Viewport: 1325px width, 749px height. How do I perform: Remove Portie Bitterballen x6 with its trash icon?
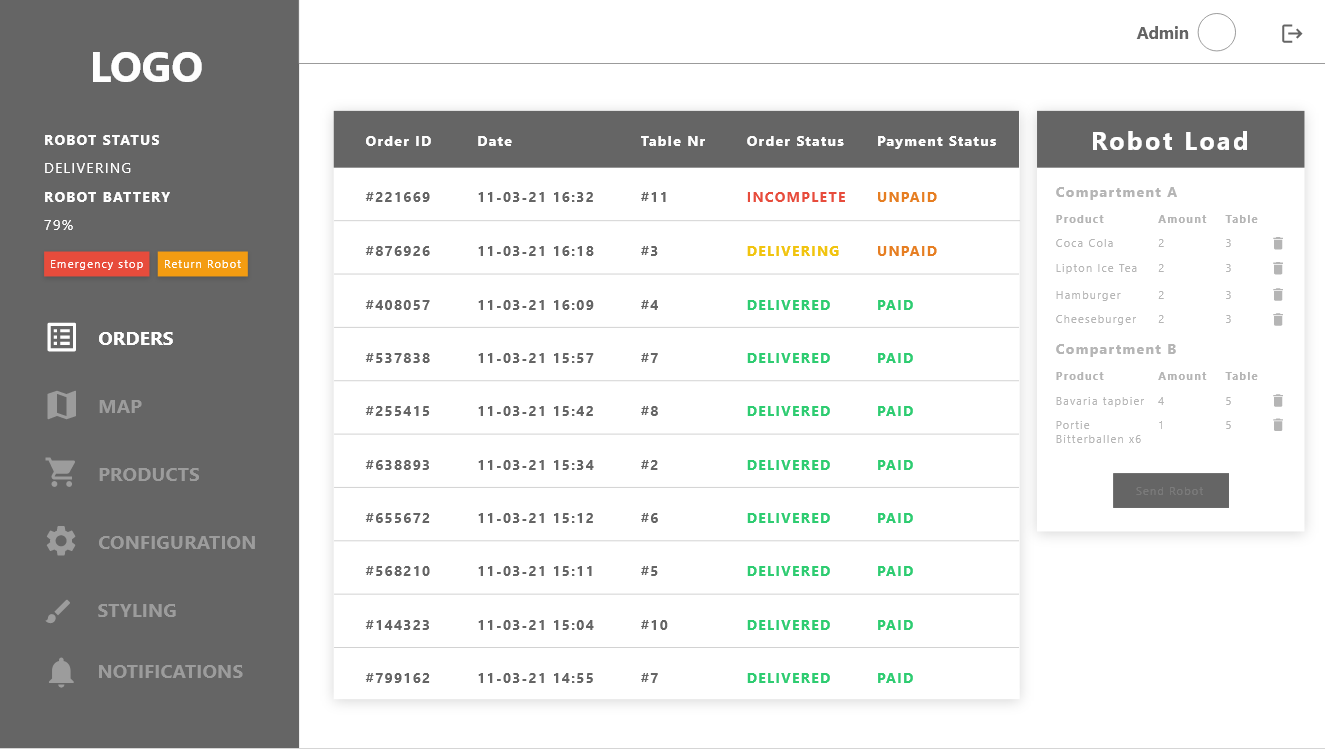[x=1278, y=425]
